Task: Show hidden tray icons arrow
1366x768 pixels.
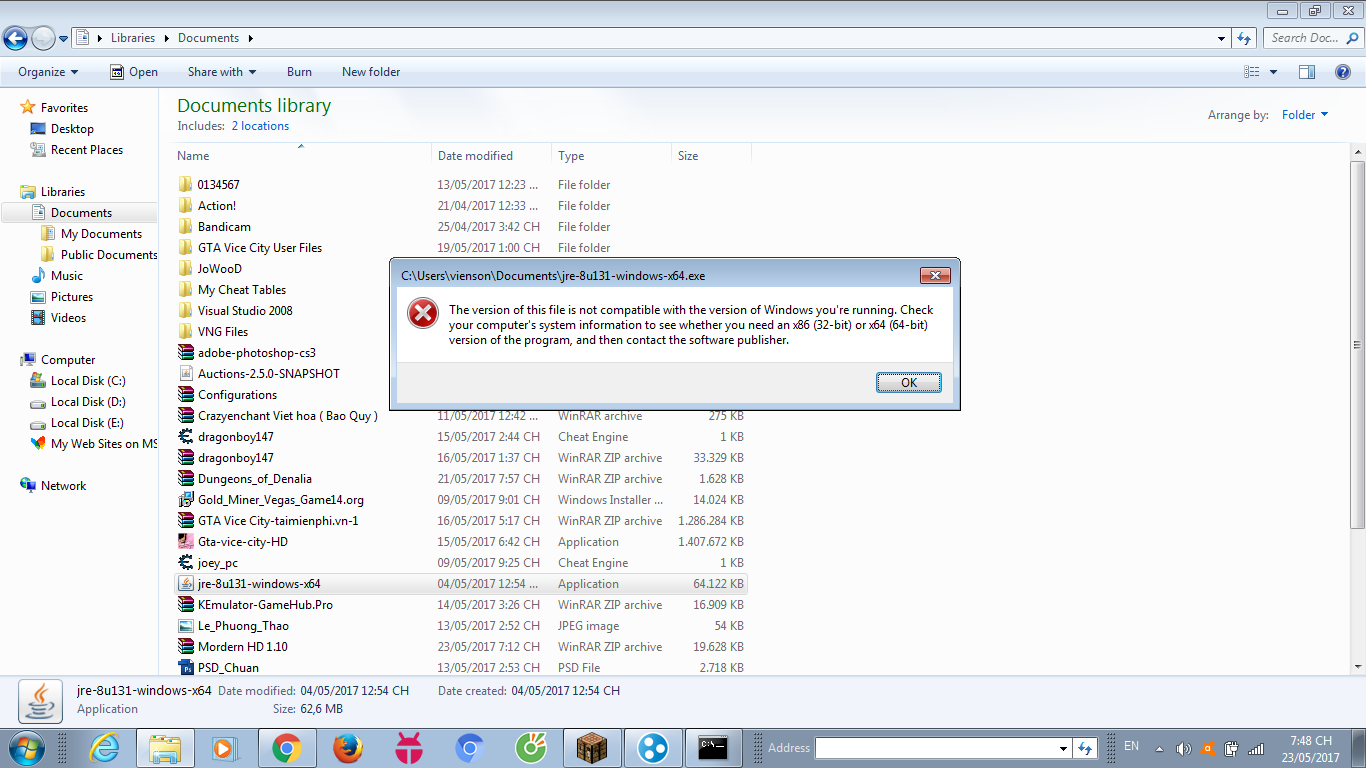Action: (x=1159, y=748)
